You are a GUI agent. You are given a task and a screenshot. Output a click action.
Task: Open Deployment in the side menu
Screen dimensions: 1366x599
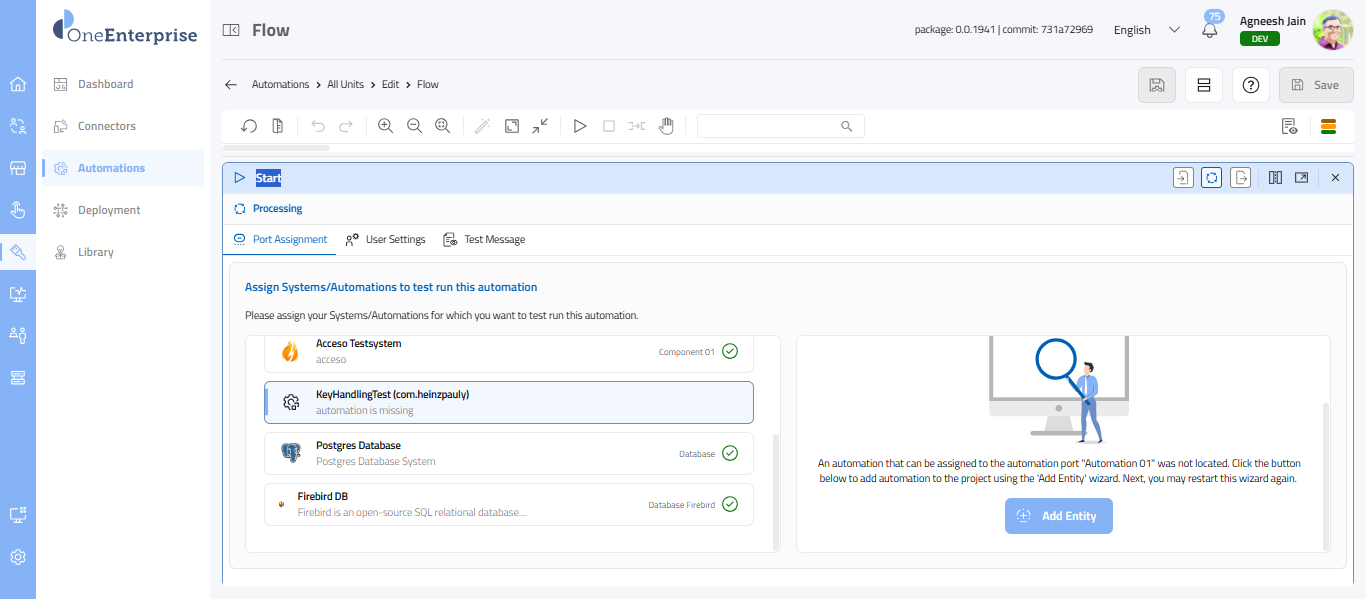coord(109,210)
